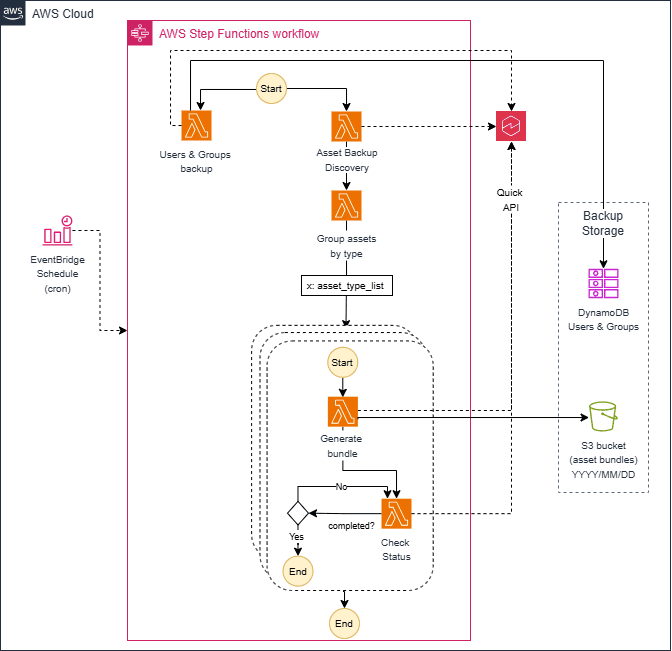The image size is (672, 651).
Task: Click the EventBridge Schedule (cron) label
Action: (x=57, y=274)
